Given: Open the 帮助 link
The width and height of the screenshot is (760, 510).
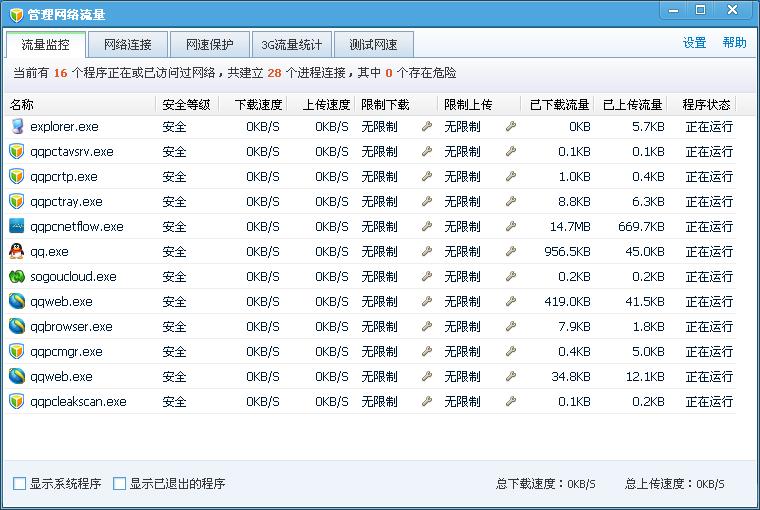Looking at the screenshot, I should coord(734,43).
